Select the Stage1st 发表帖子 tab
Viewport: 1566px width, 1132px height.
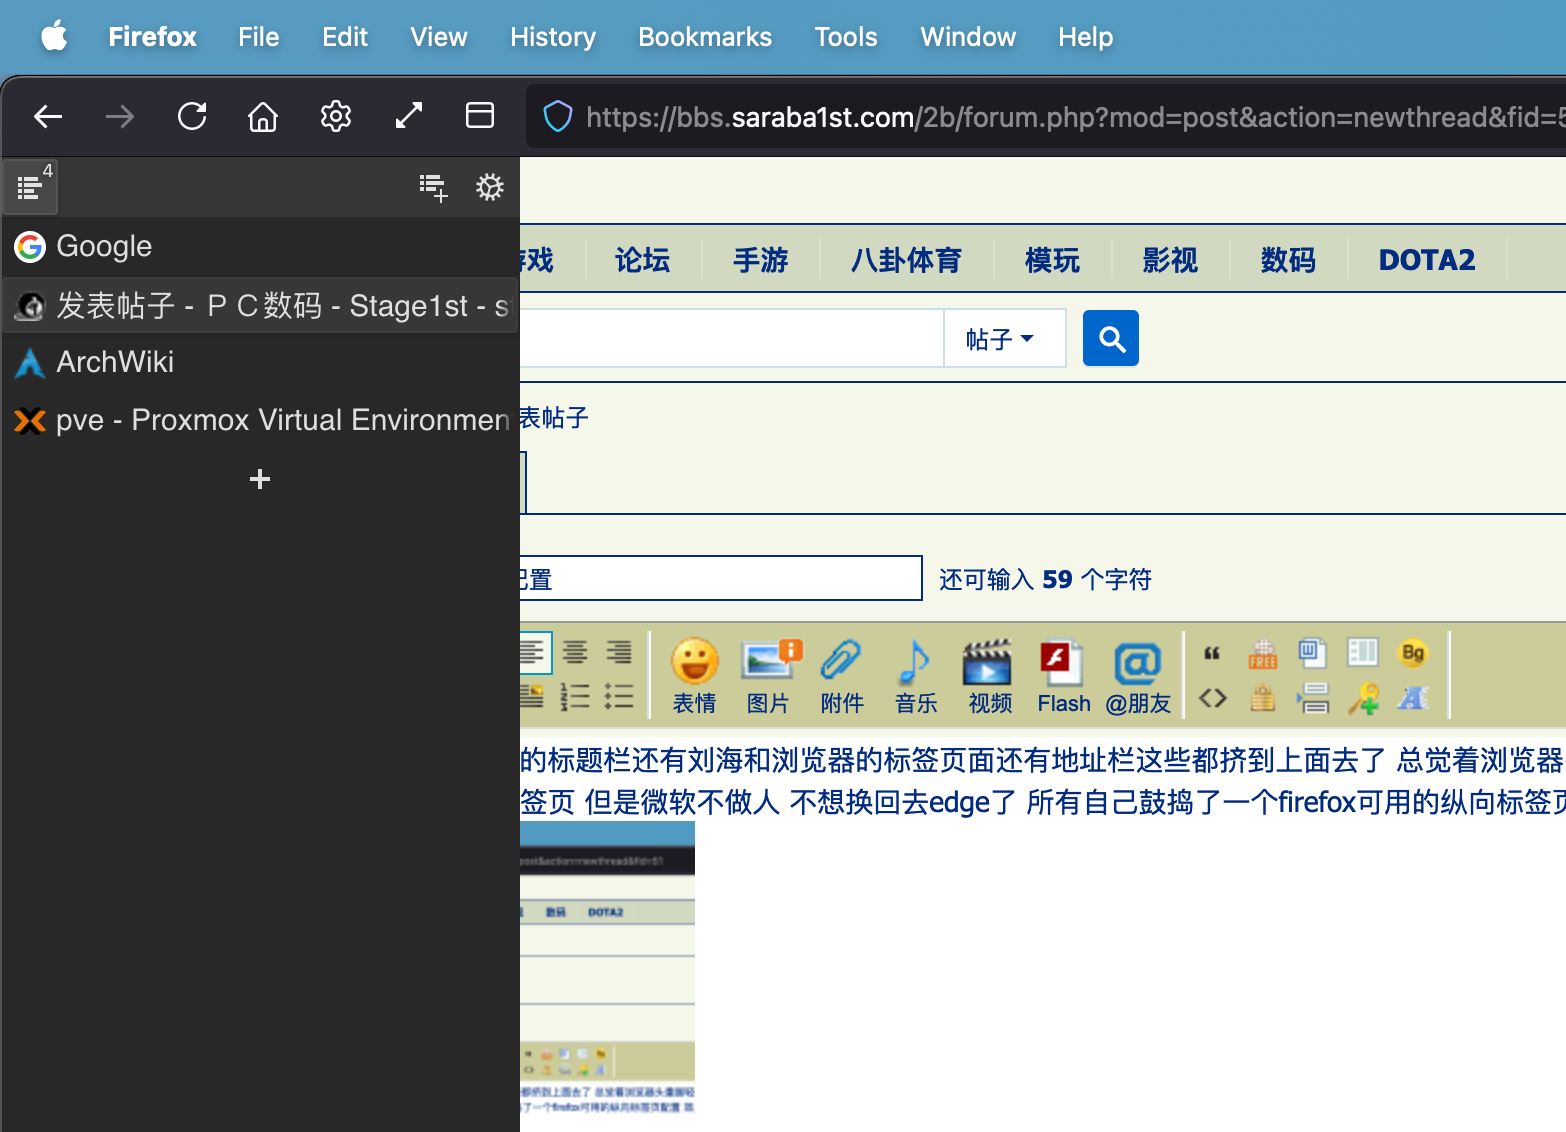tap(260, 305)
